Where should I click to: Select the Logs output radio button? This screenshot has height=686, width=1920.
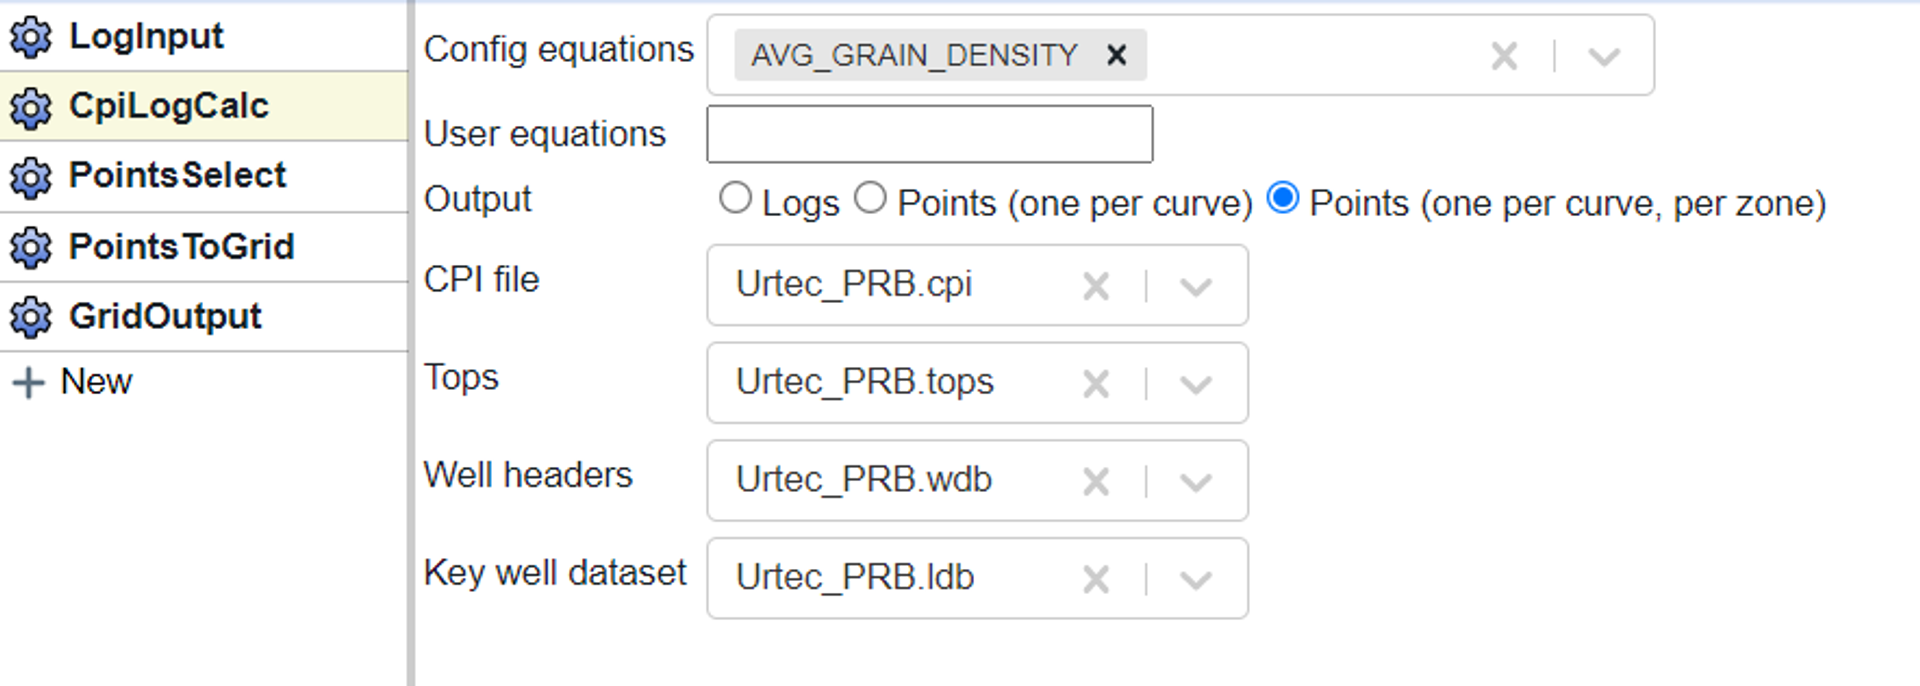pyautogui.click(x=735, y=199)
